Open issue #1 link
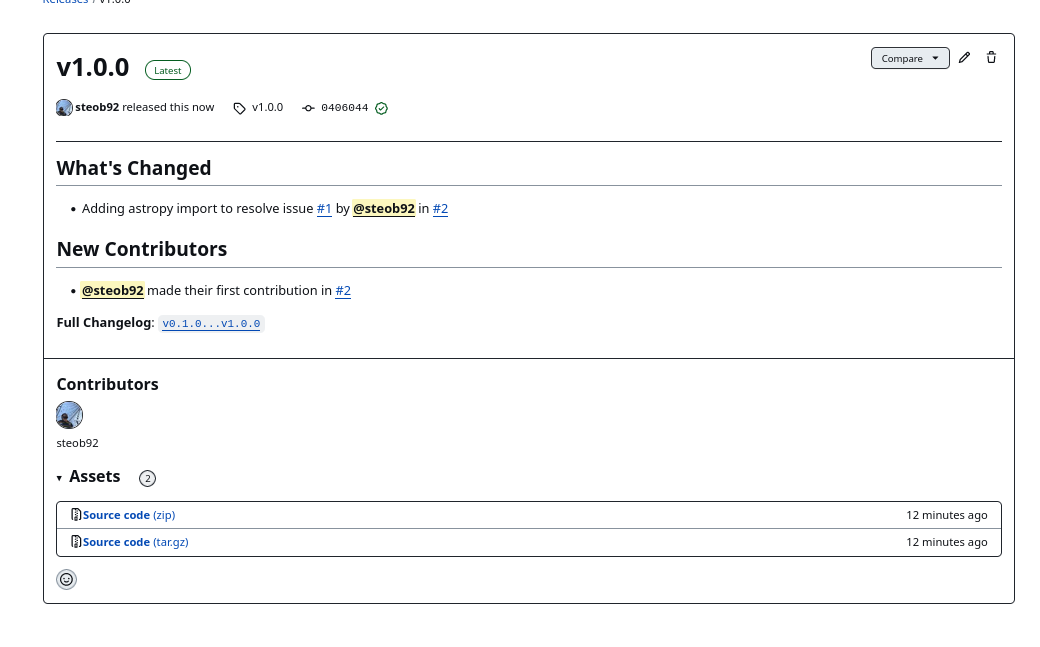 [323, 208]
